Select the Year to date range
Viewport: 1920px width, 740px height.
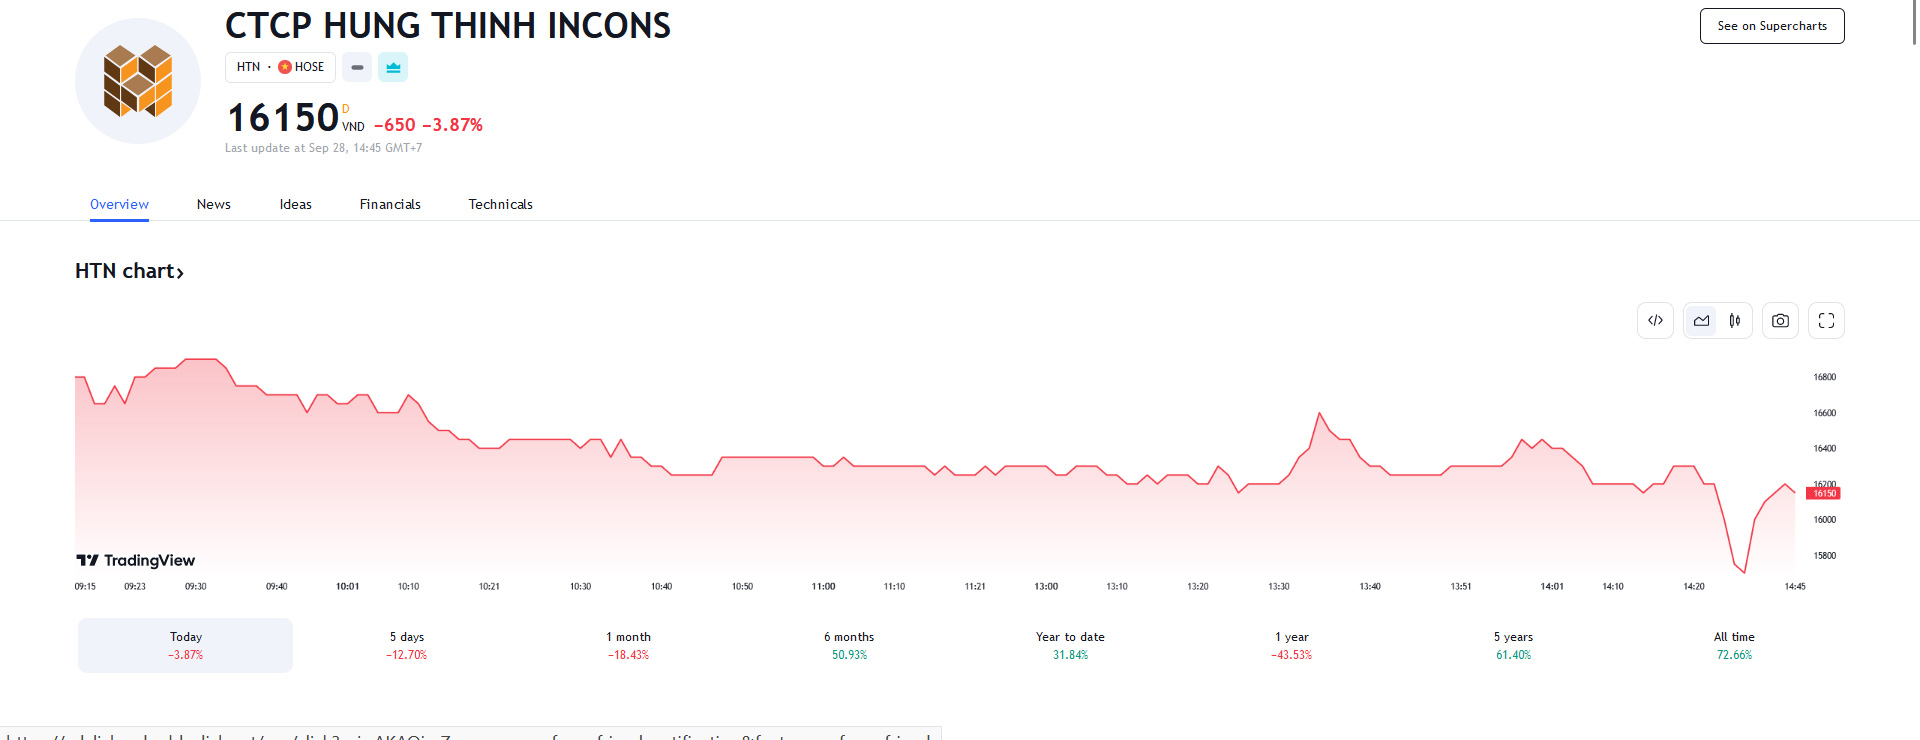(x=1070, y=645)
